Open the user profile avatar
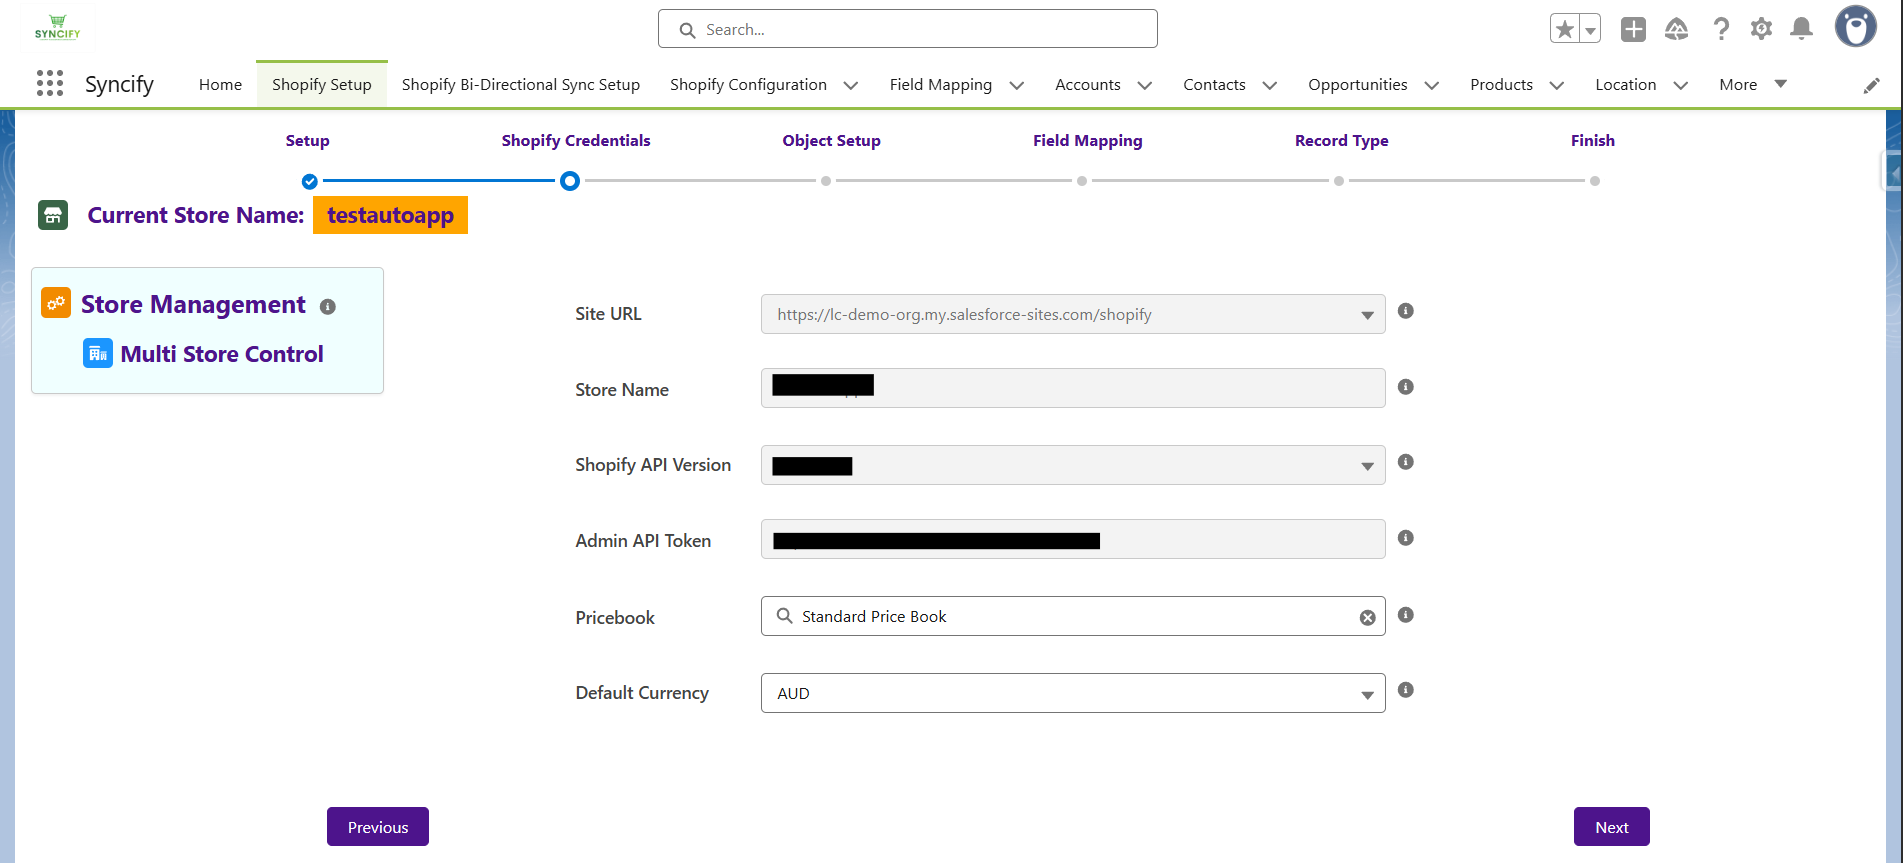 (1855, 27)
